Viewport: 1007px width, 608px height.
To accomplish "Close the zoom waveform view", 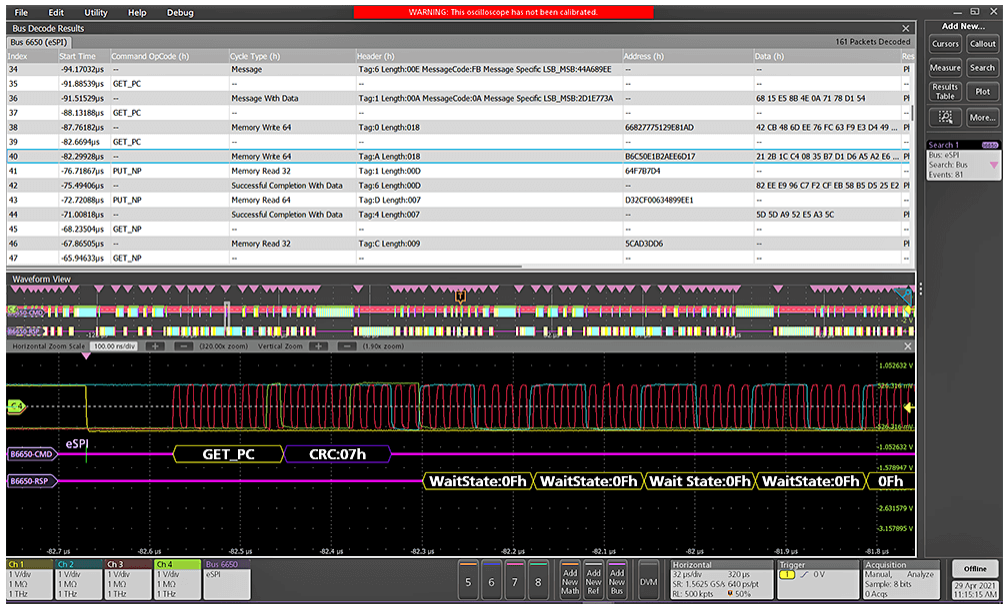I will (907, 346).
